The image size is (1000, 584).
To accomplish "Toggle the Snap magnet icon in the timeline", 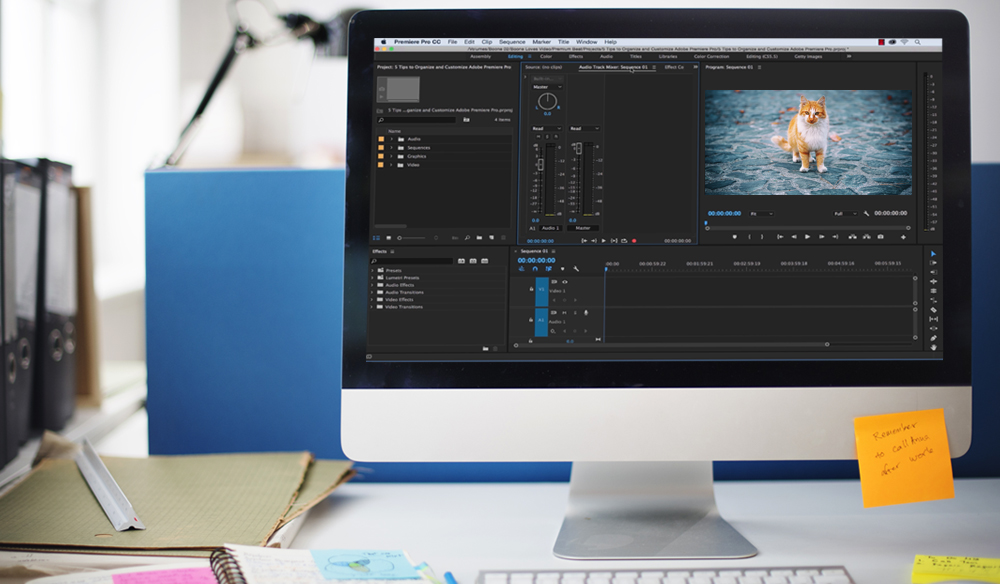I will pos(535,268).
